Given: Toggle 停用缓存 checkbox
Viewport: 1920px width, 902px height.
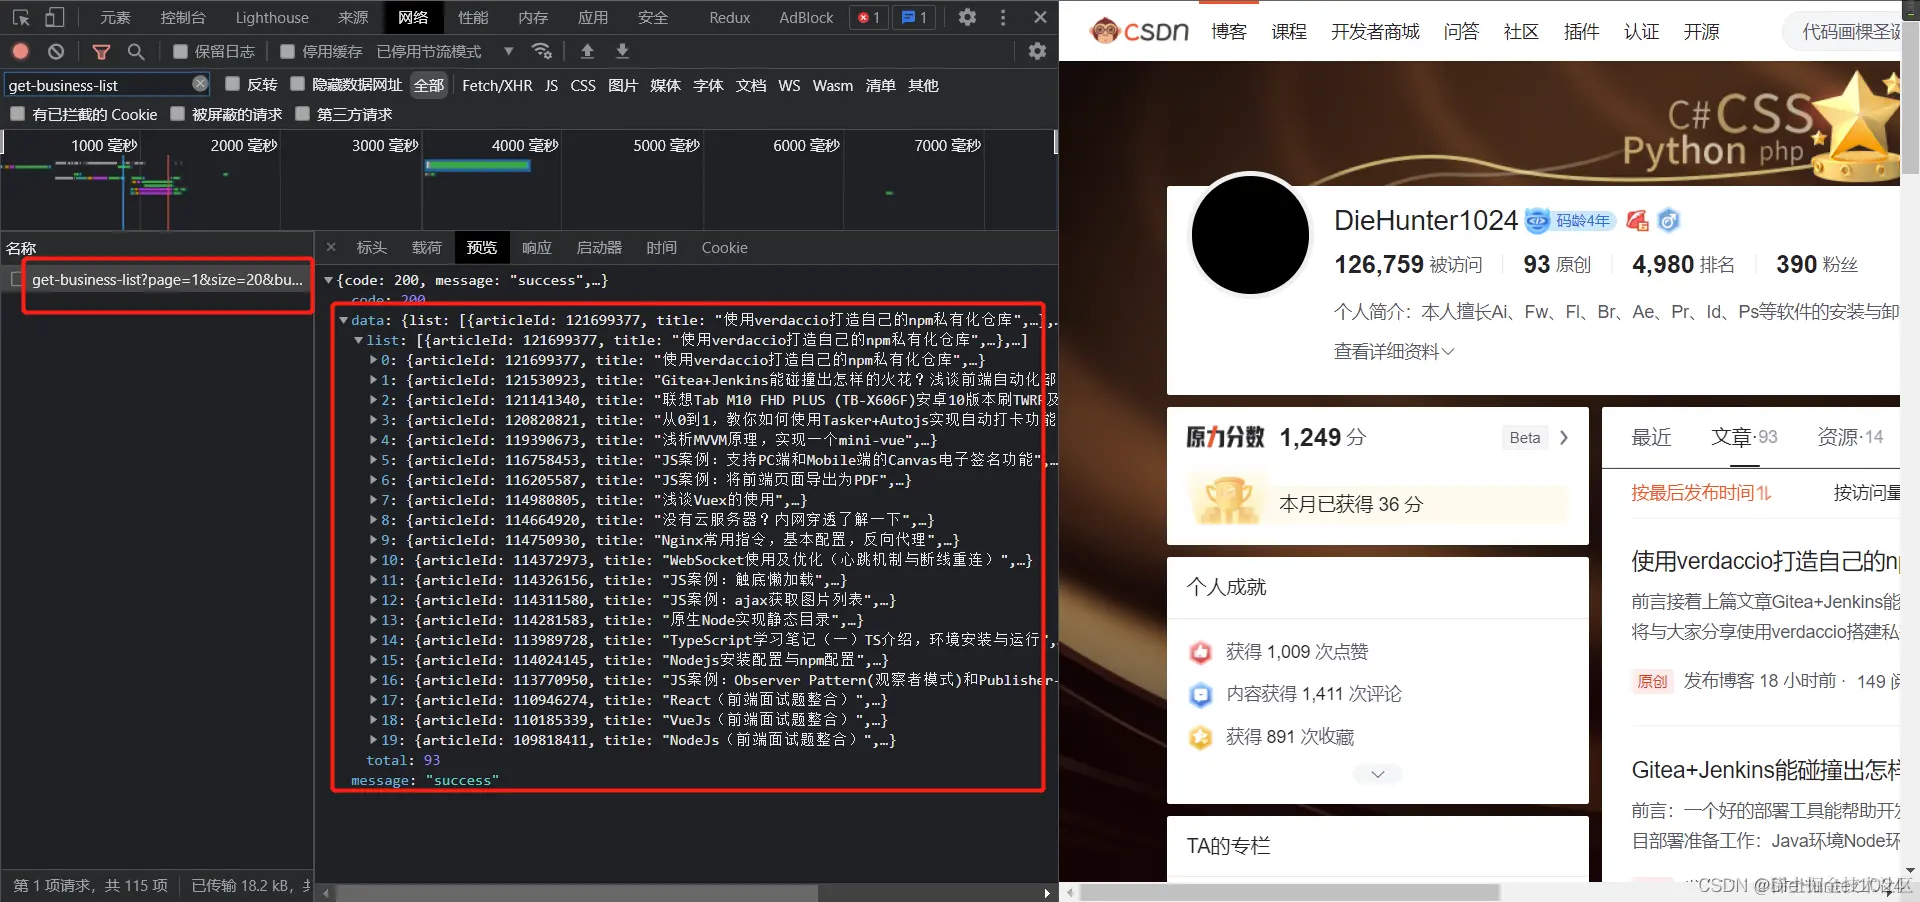Looking at the screenshot, I should [287, 51].
